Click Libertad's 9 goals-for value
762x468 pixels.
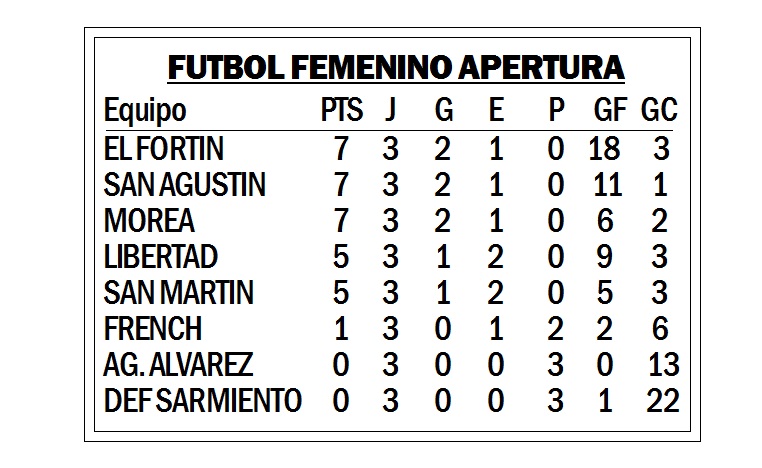click(x=605, y=257)
